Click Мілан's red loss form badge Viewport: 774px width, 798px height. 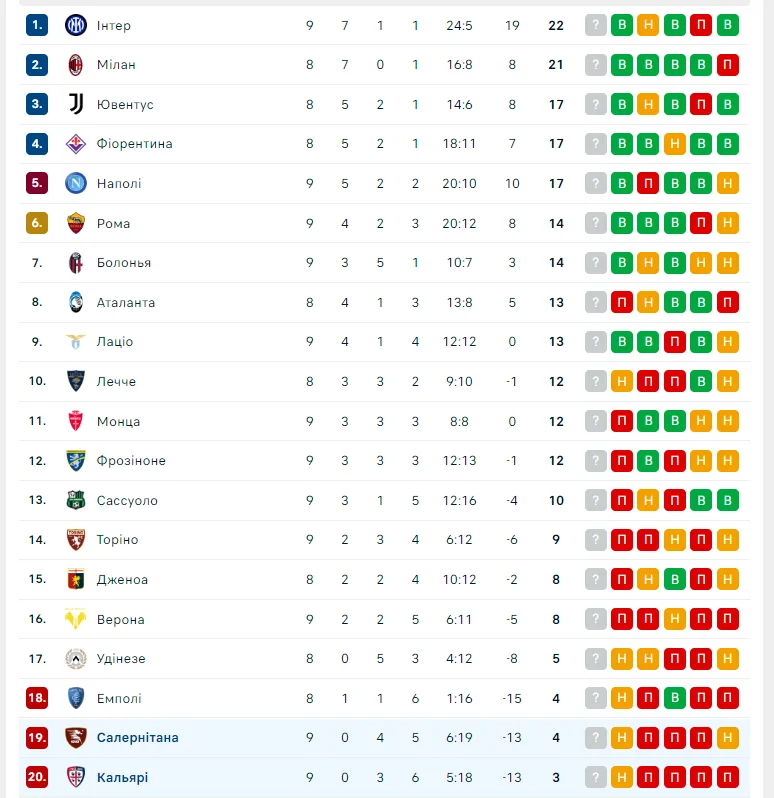click(x=728, y=65)
